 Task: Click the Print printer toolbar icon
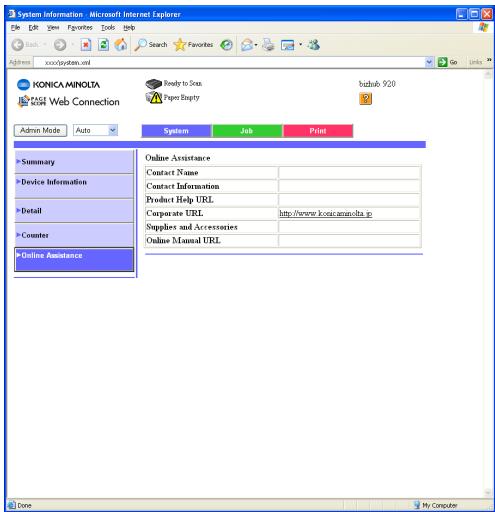click(x=268, y=45)
